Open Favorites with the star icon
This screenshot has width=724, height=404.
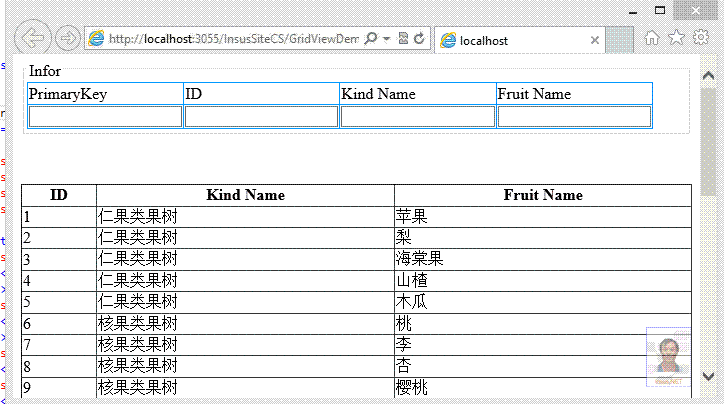[x=676, y=37]
